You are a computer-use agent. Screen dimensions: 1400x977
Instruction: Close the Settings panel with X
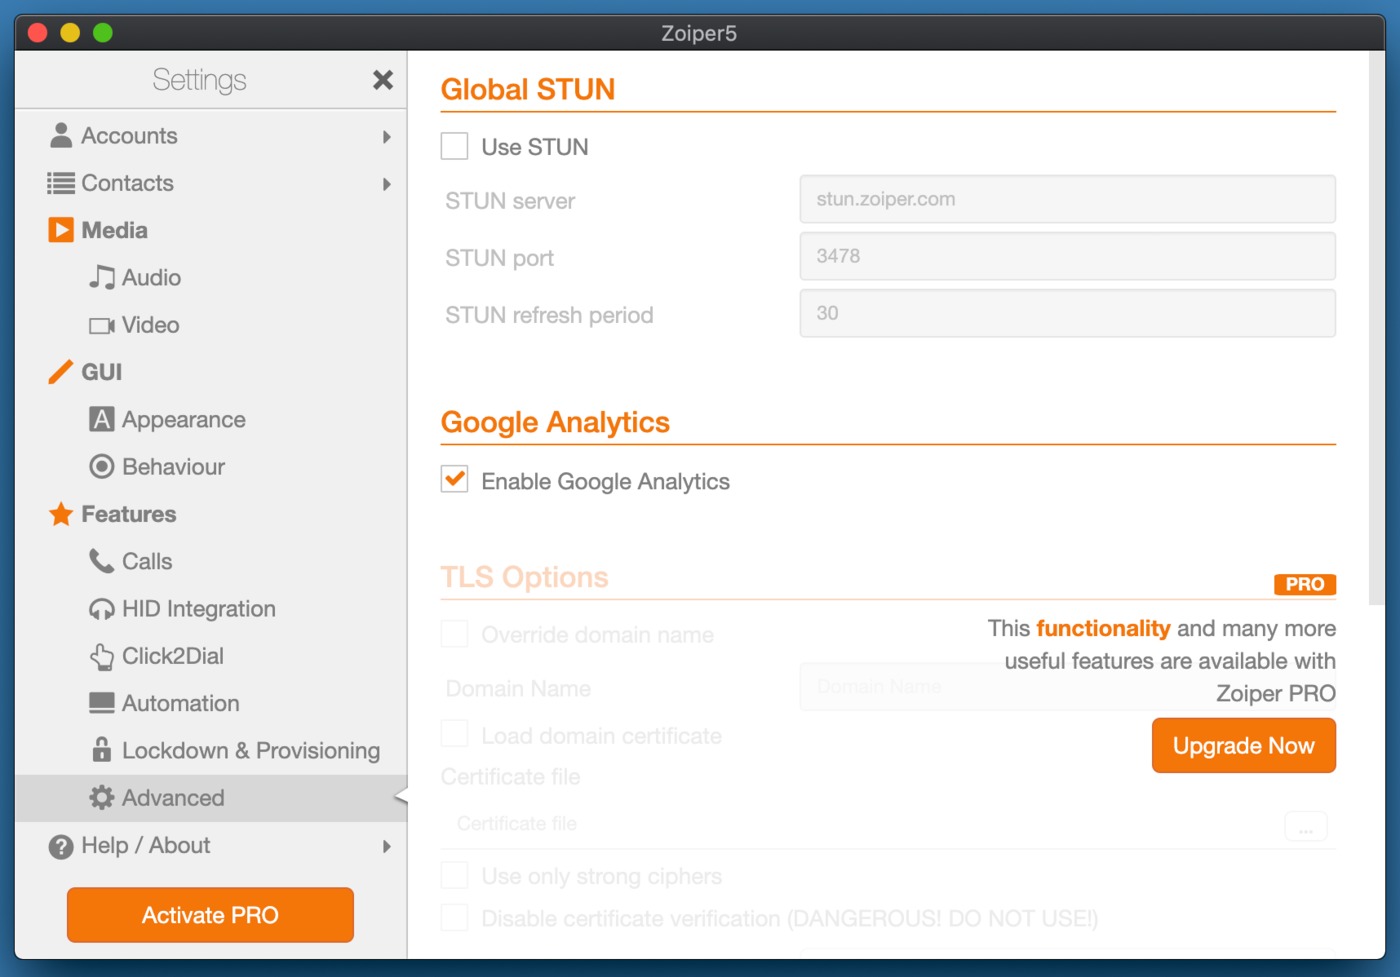pyautogui.click(x=383, y=80)
